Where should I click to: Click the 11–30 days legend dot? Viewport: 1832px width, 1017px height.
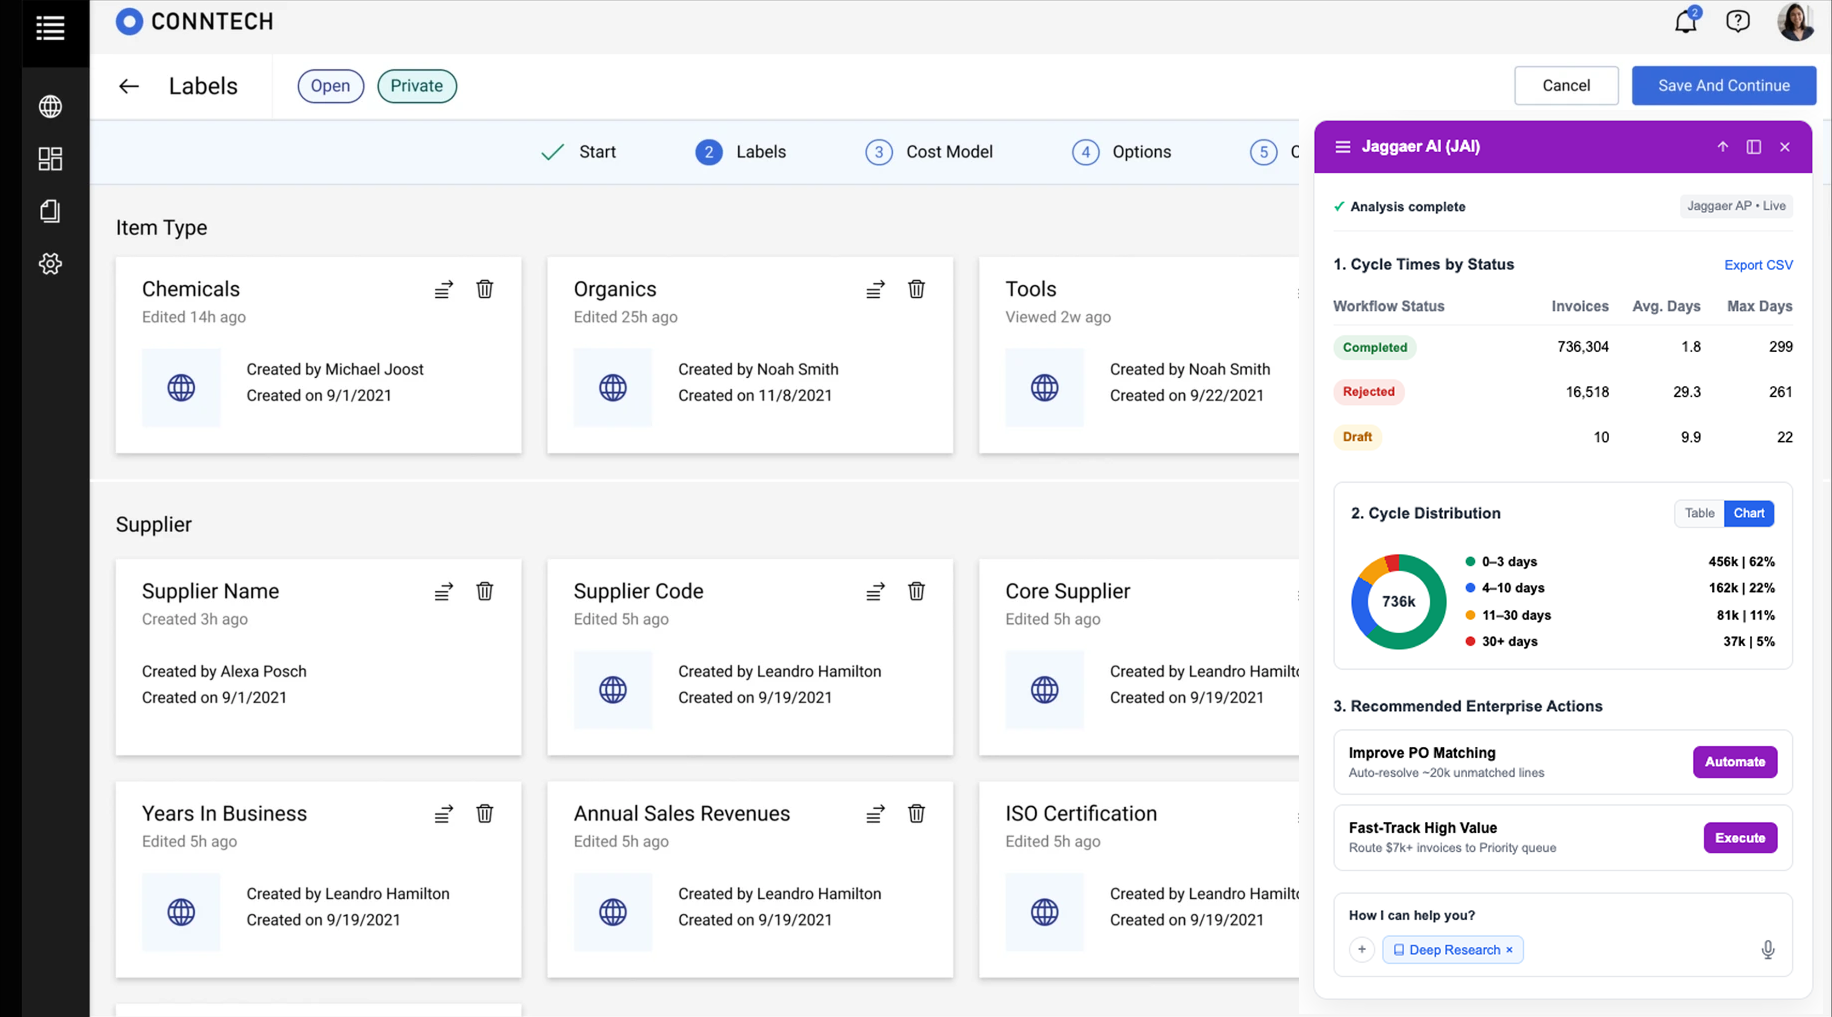pos(1470,615)
